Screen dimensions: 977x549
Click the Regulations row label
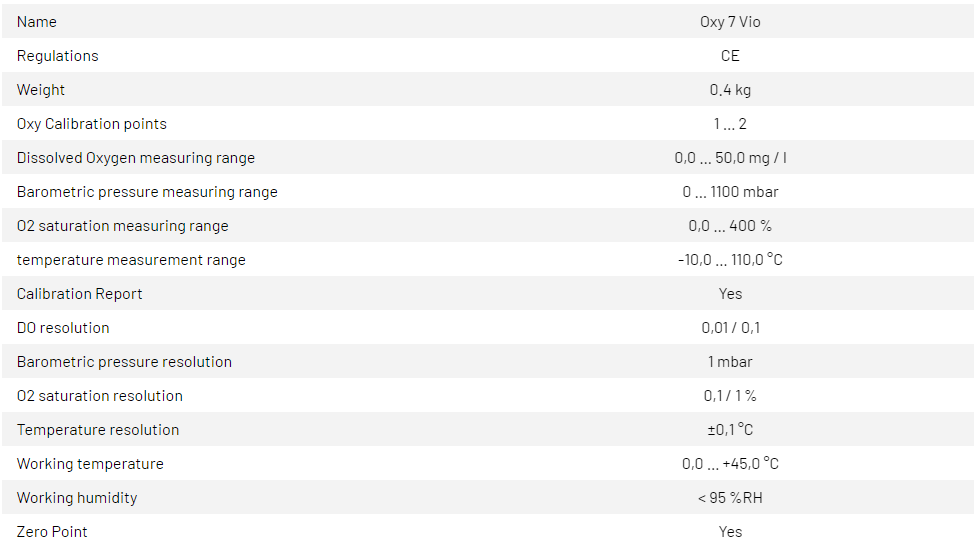[58, 56]
